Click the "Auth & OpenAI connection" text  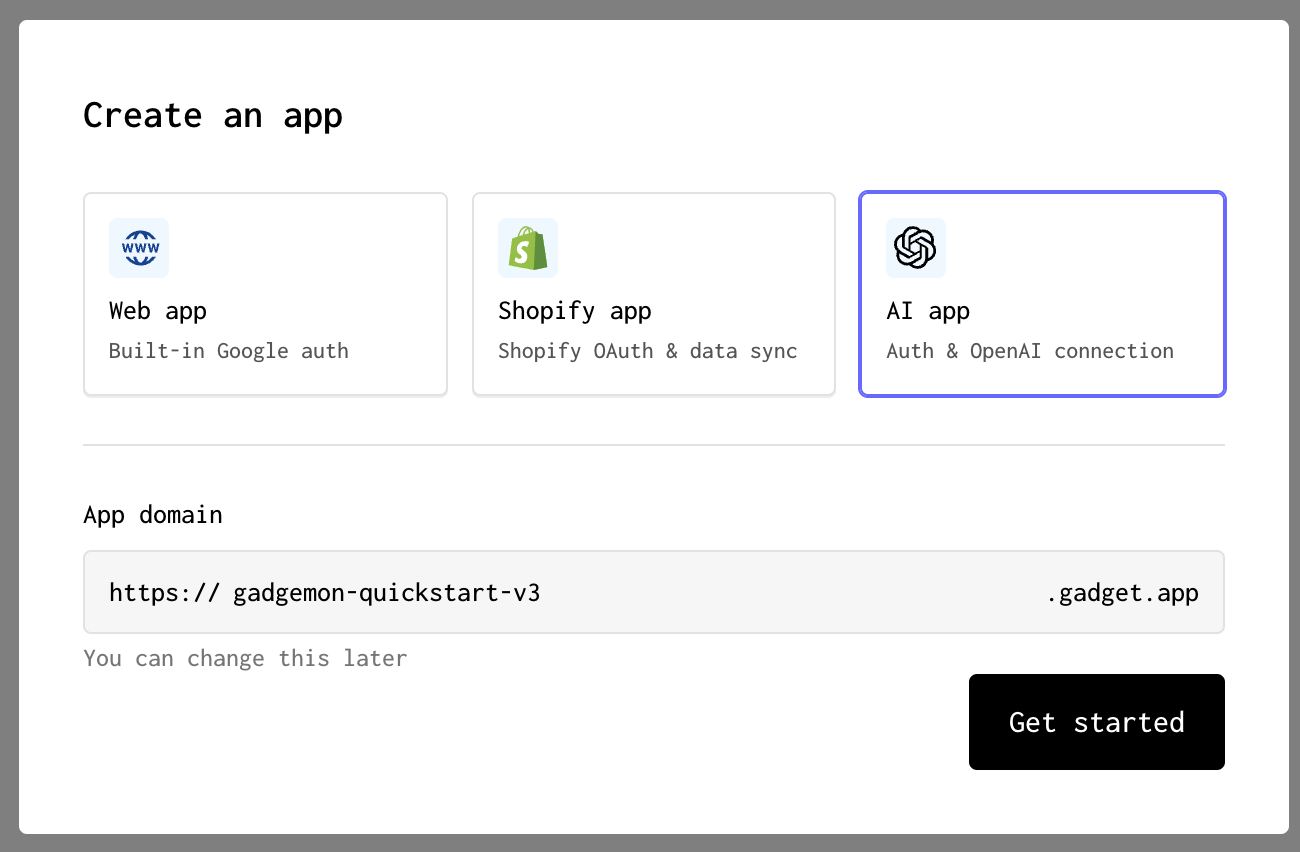click(1030, 351)
